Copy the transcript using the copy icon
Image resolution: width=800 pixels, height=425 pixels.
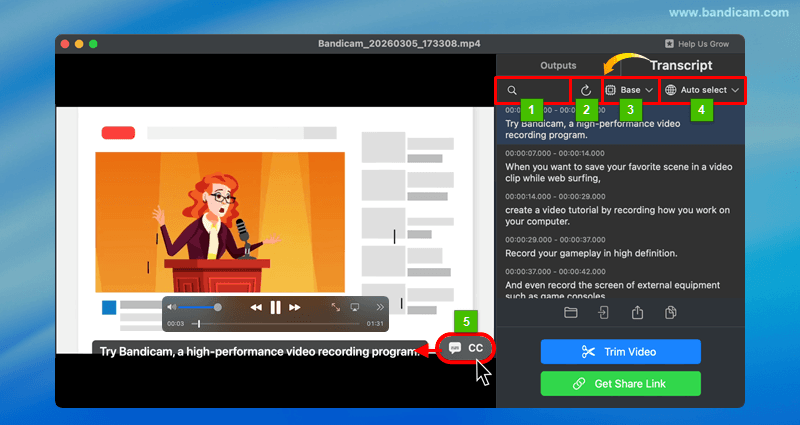click(671, 313)
